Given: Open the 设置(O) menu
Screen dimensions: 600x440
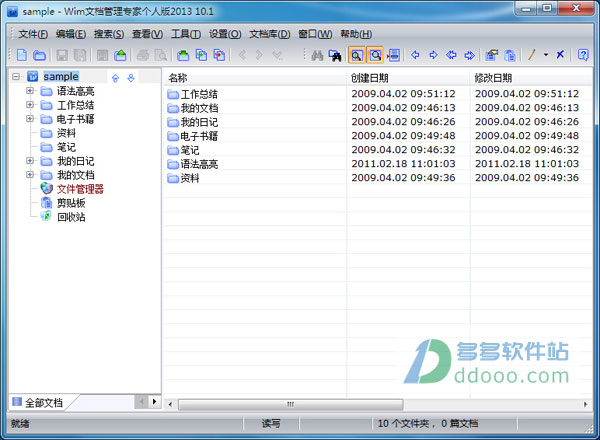Looking at the screenshot, I should tap(225, 34).
